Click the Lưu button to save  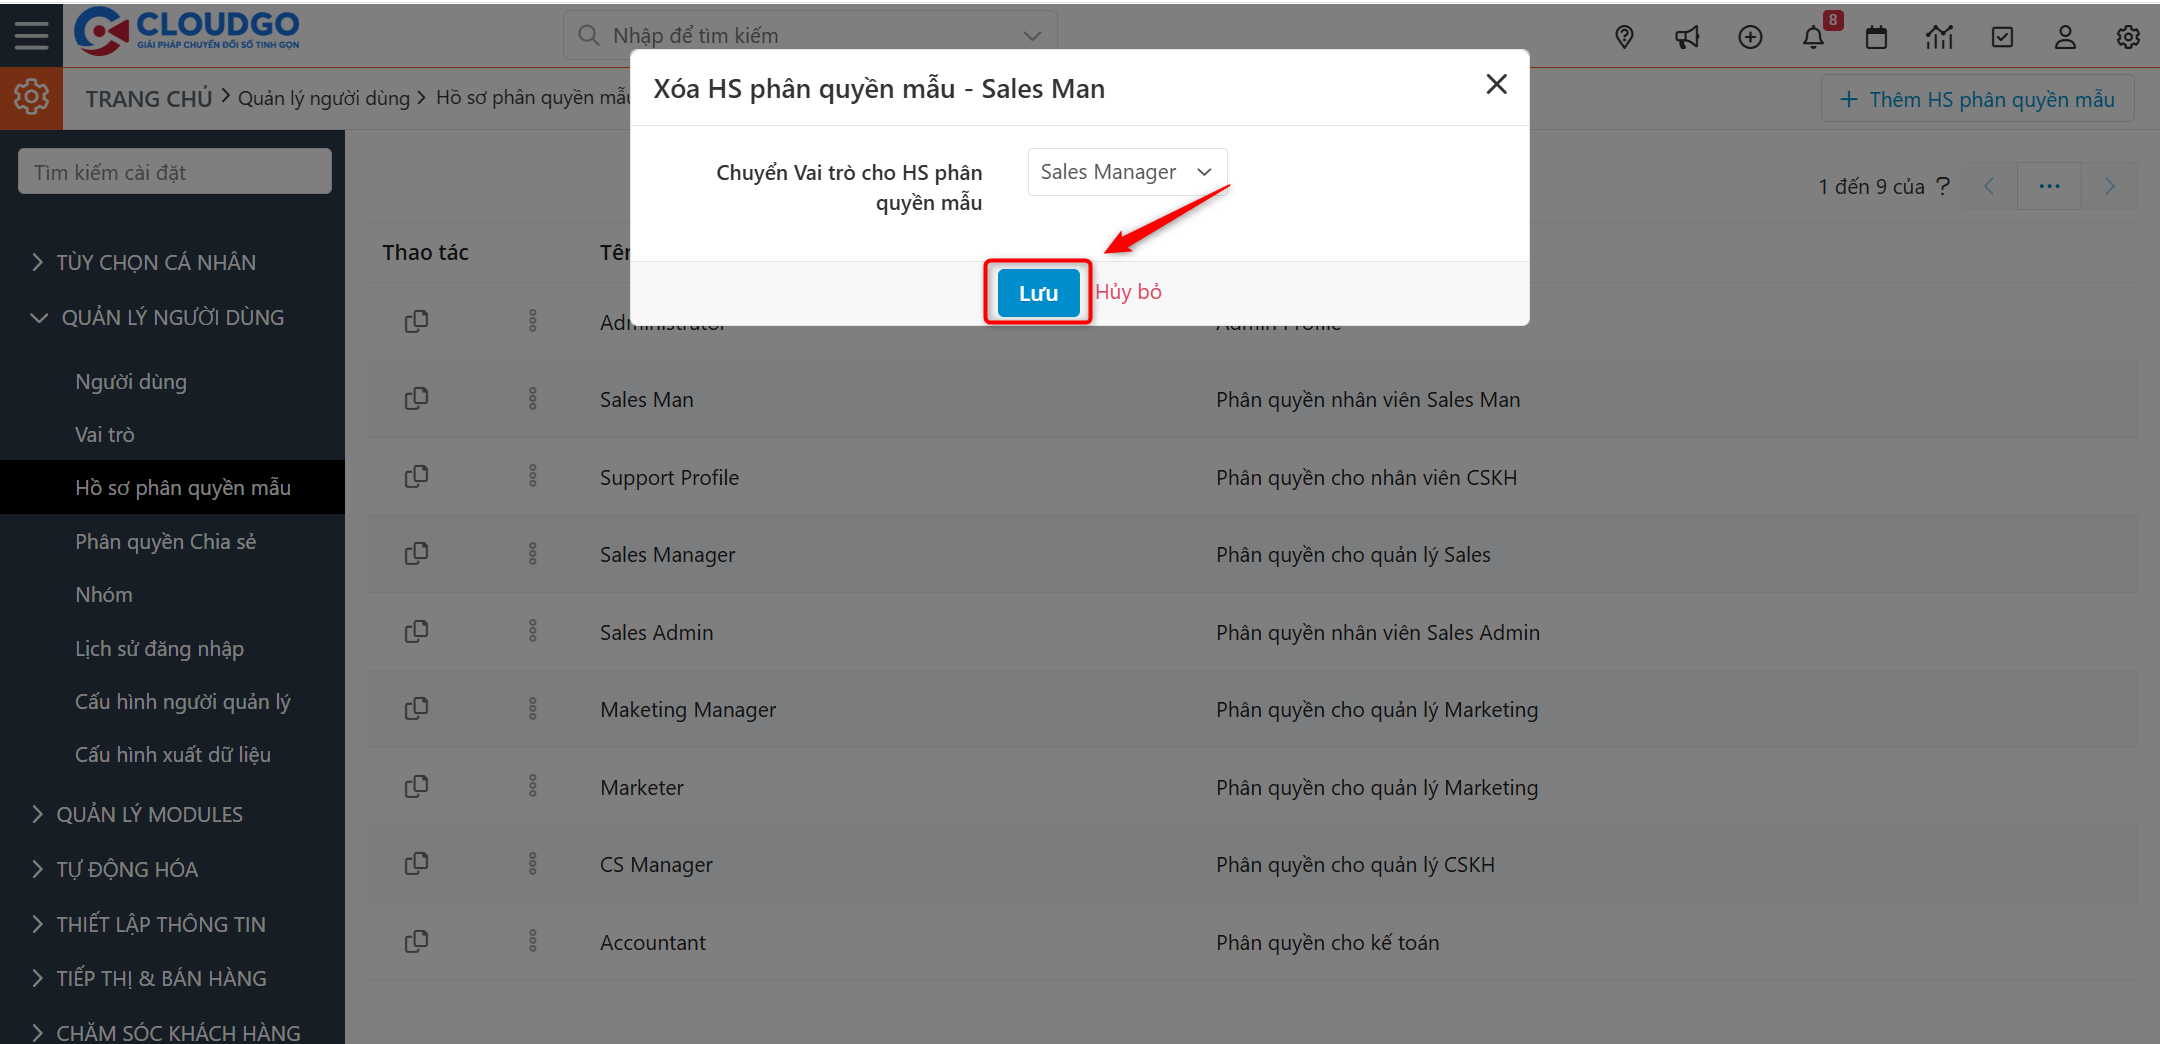tap(1037, 292)
